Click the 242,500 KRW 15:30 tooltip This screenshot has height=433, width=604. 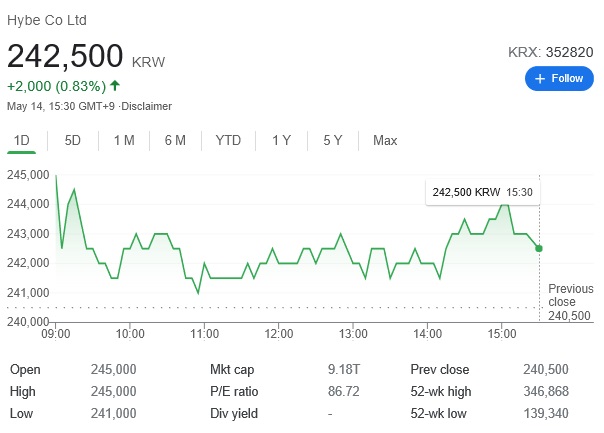pos(483,192)
